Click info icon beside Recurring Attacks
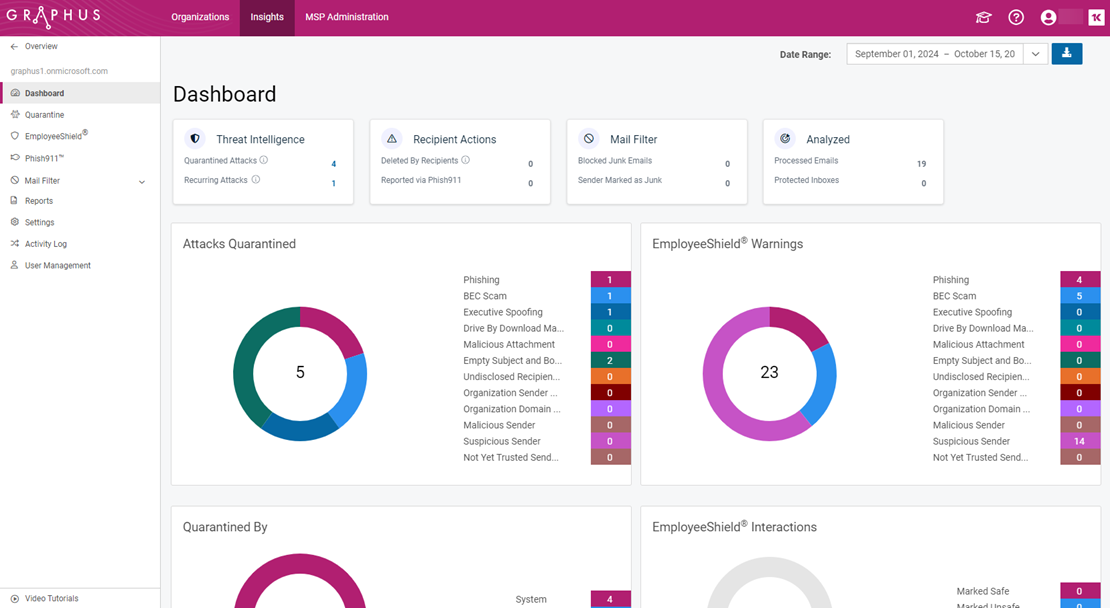Image resolution: width=1110 pixels, height=608 pixels. coord(256,180)
